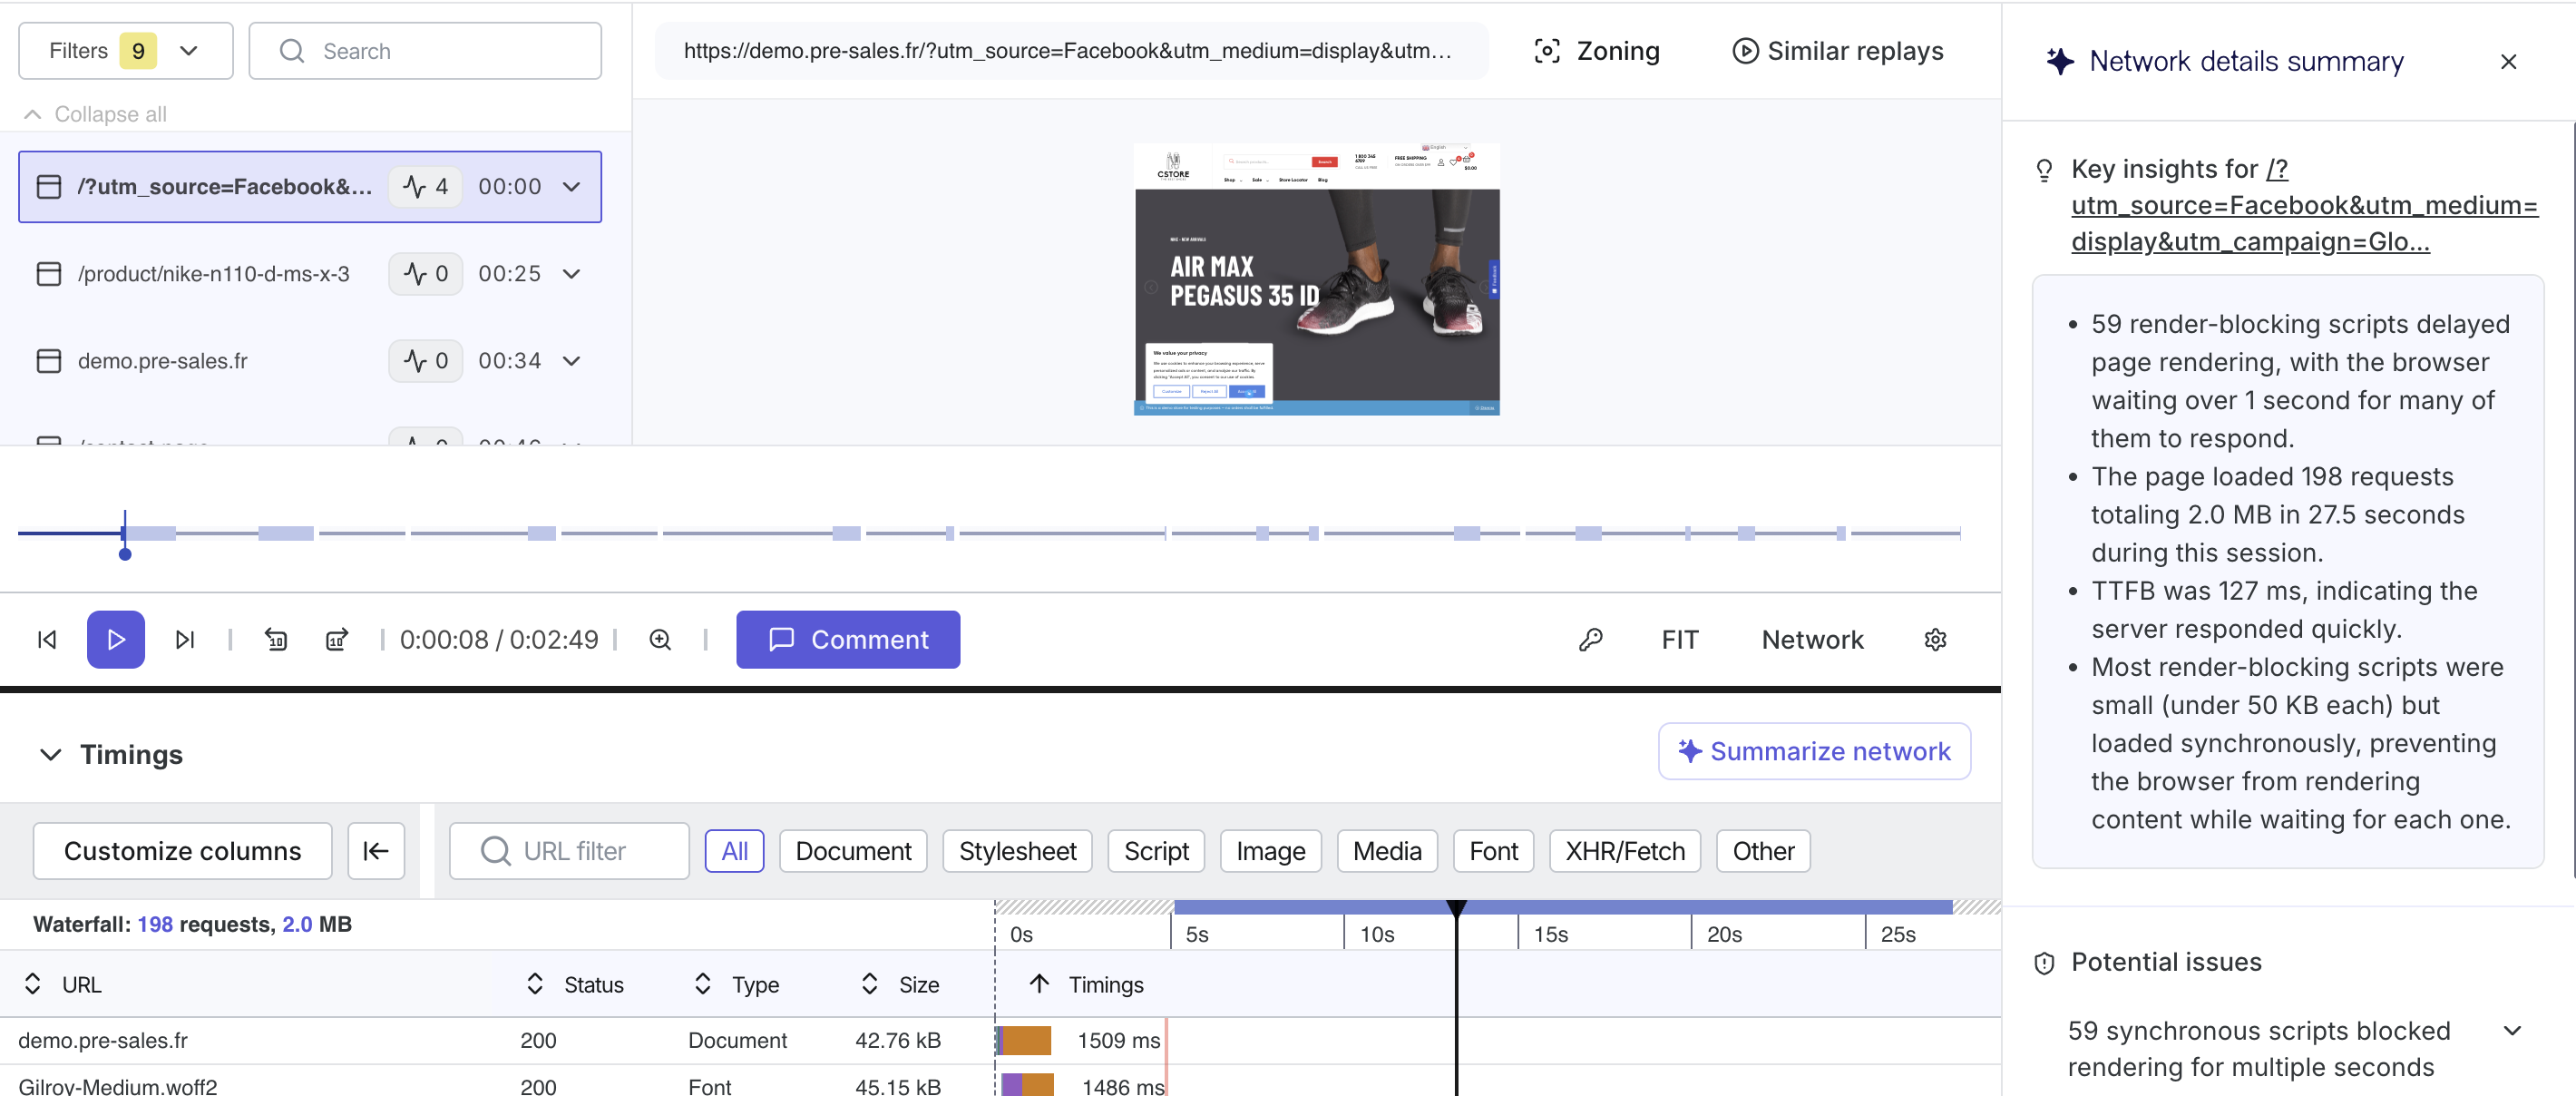Play the session replay
Screen dimensions: 2576x1096
click(x=116, y=640)
